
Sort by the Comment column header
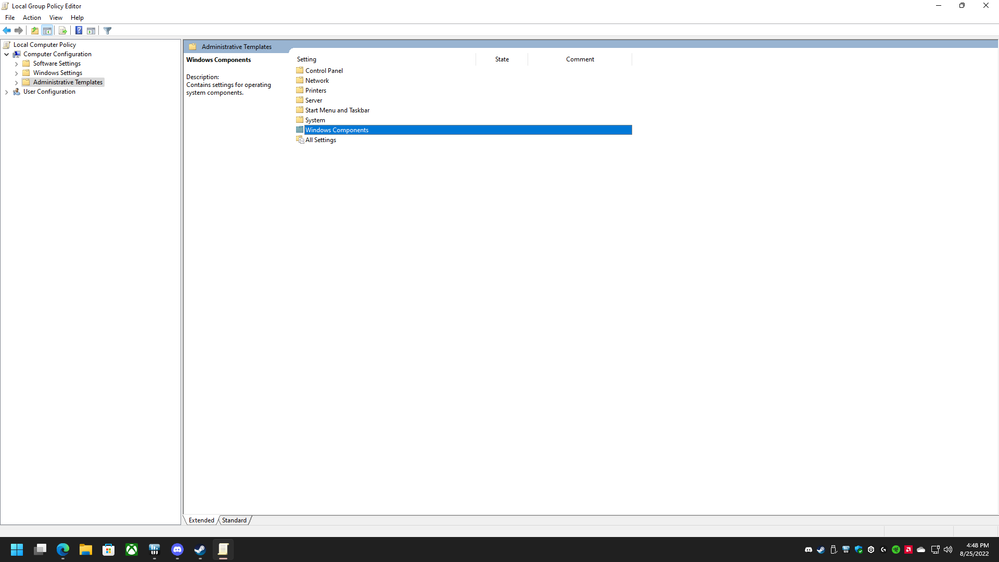pyautogui.click(x=580, y=59)
